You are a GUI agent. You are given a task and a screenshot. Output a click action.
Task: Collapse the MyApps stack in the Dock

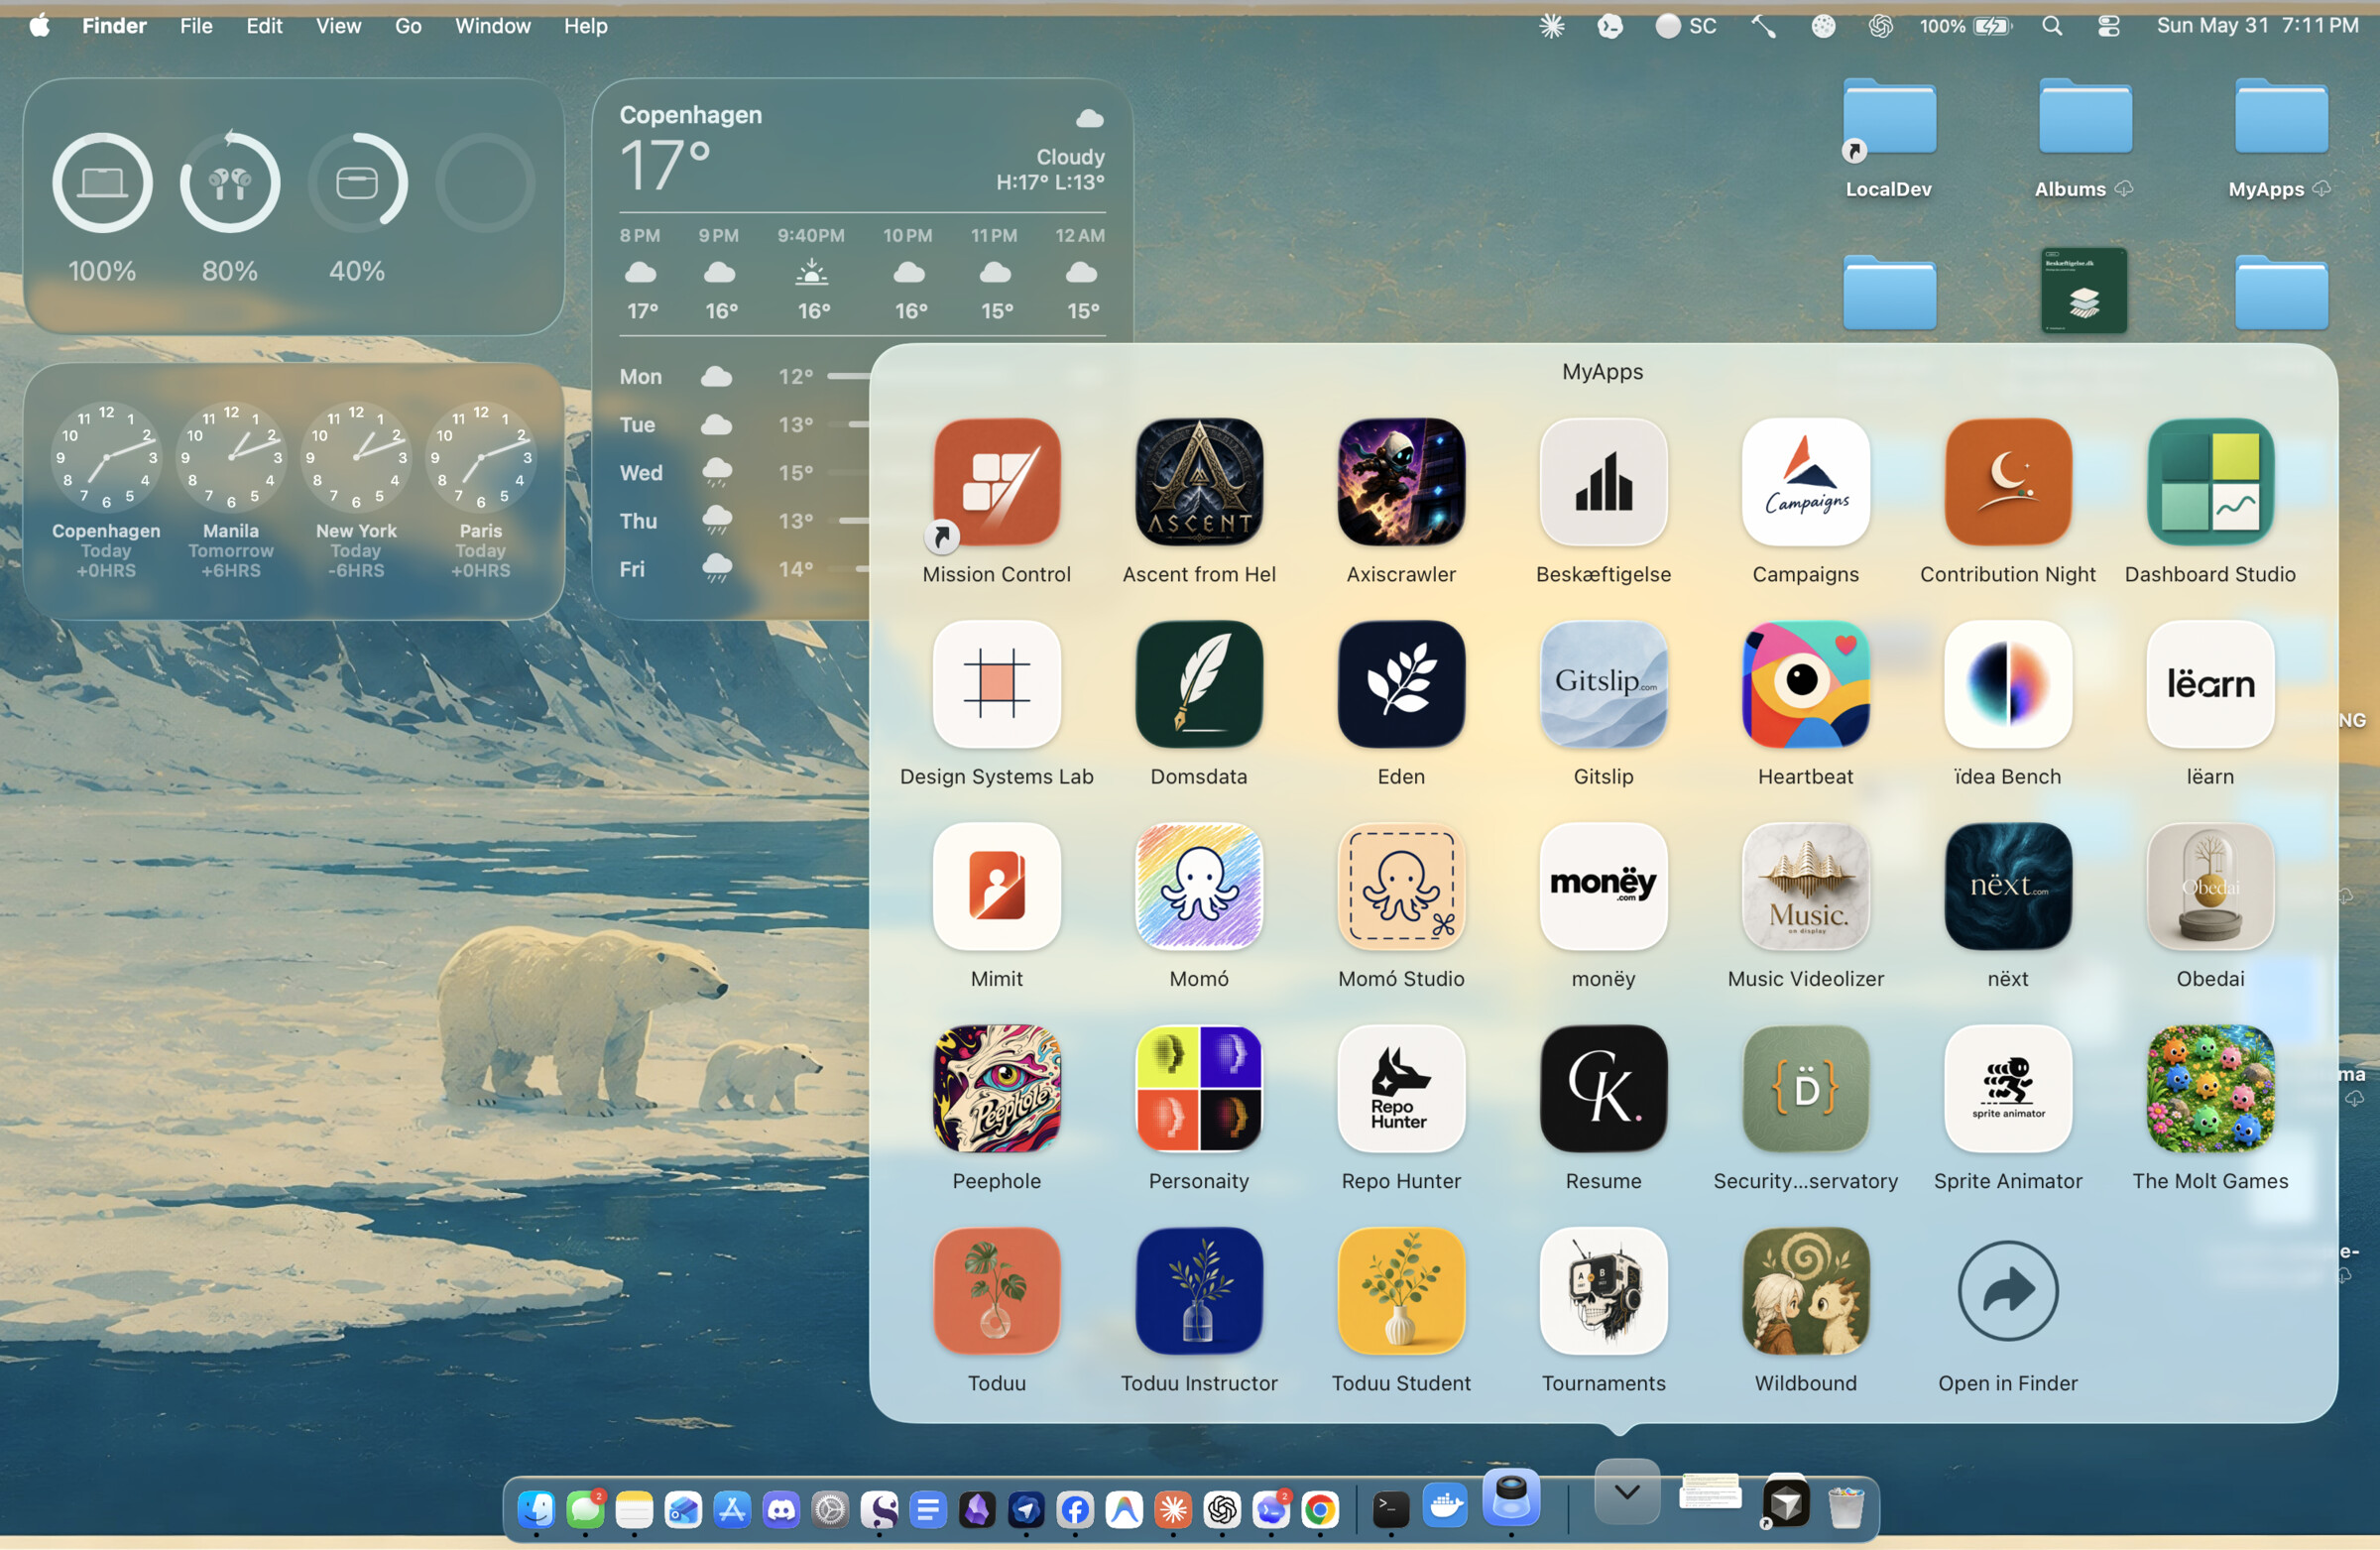[x=1627, y=1492]
